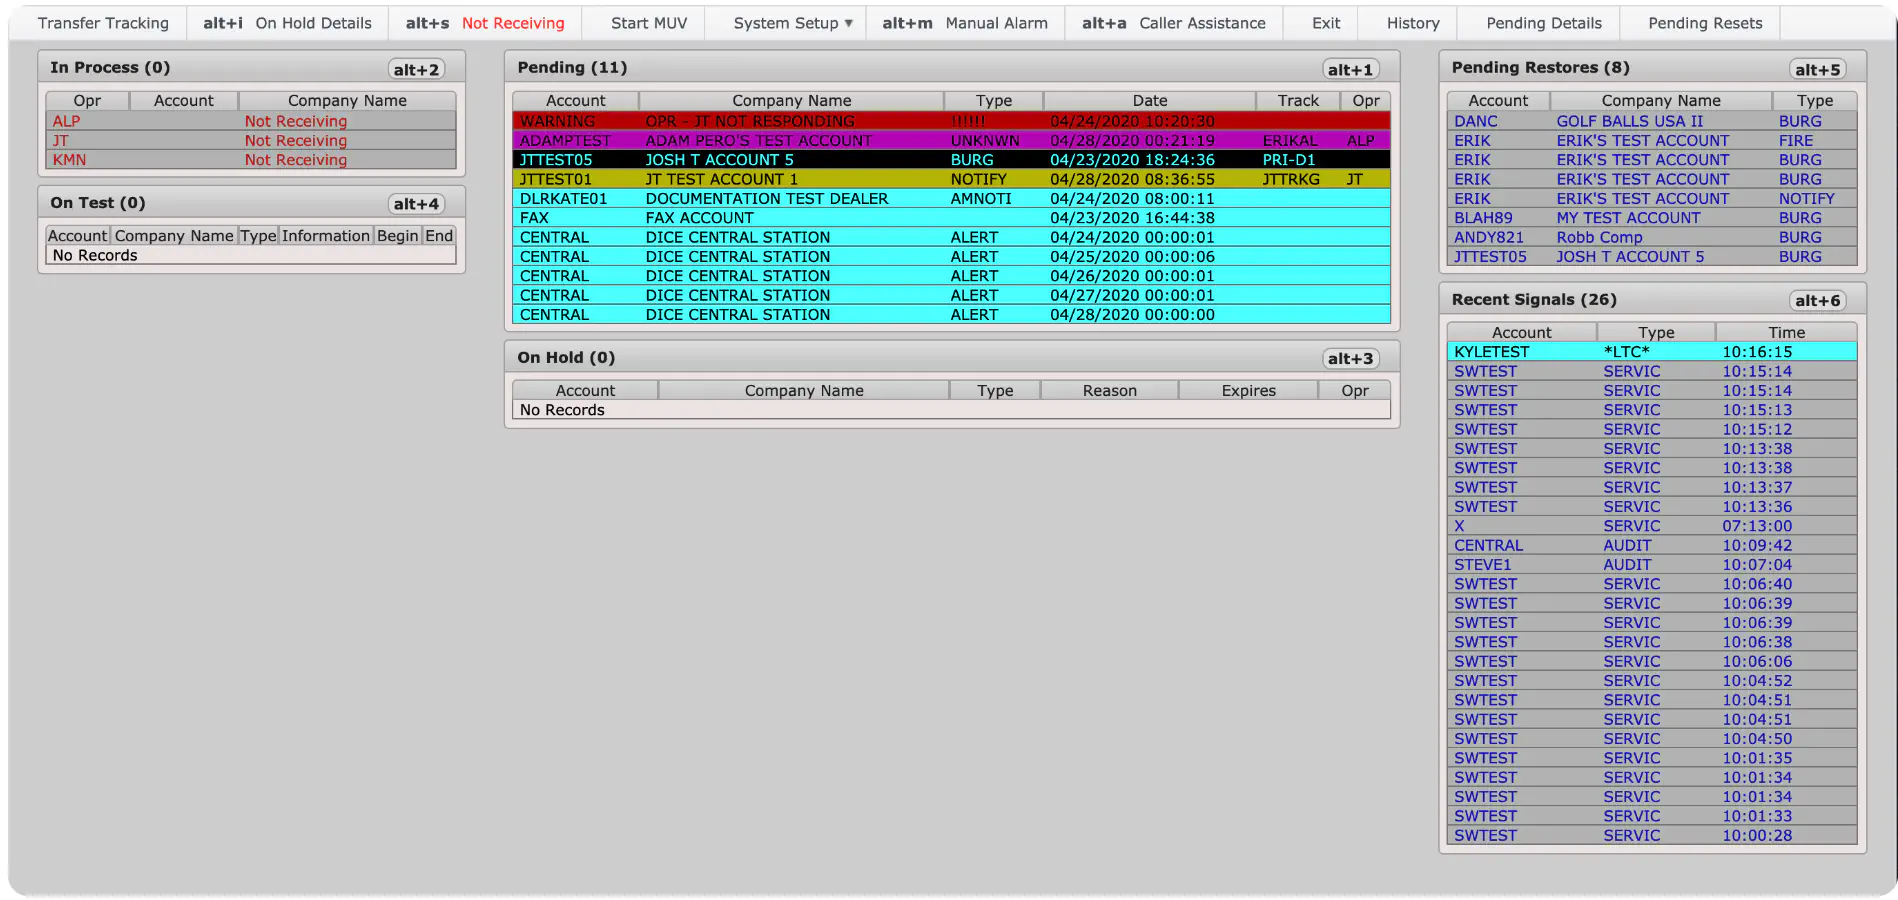Click the alt+5 badge on Pending Restores

click(1817, 69)
